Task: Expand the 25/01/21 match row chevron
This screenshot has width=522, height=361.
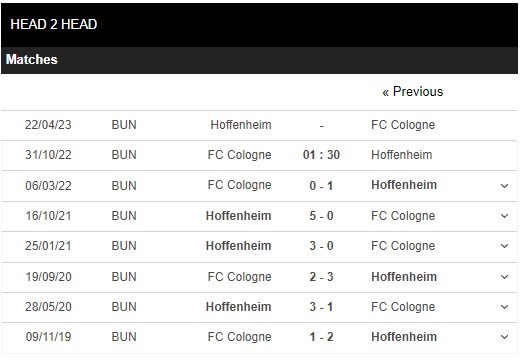Action: [504, 246]
